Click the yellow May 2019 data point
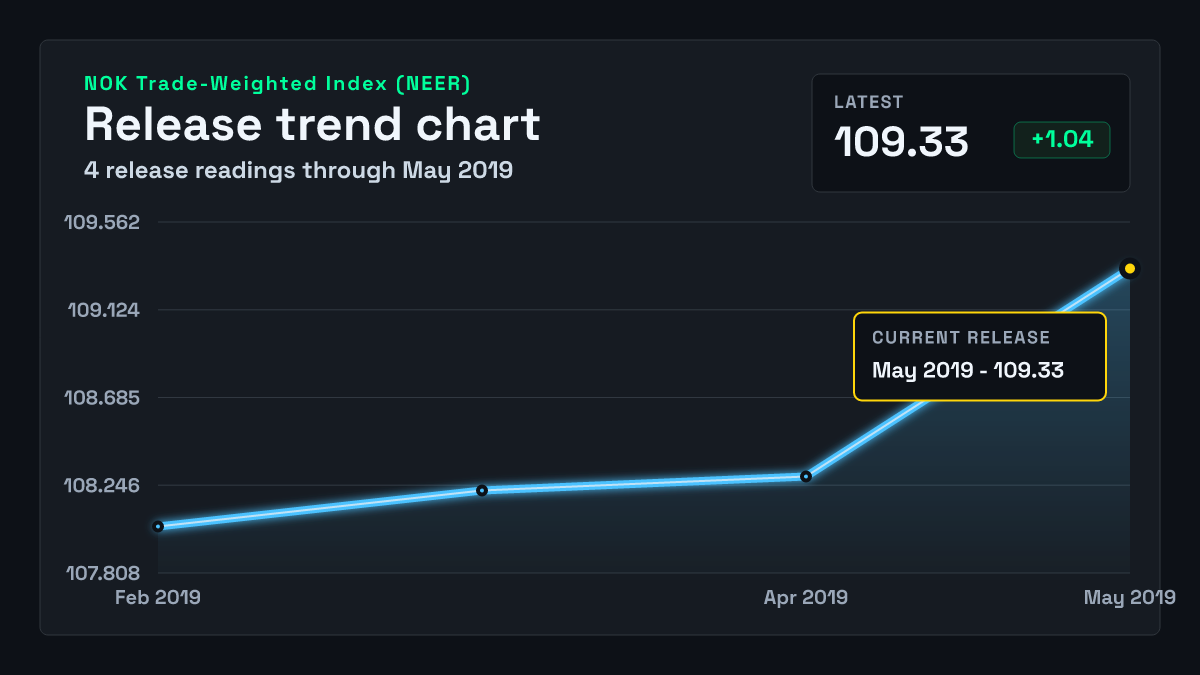The width and height of the screenshot is (1200, 675). tap(1130, 268)
